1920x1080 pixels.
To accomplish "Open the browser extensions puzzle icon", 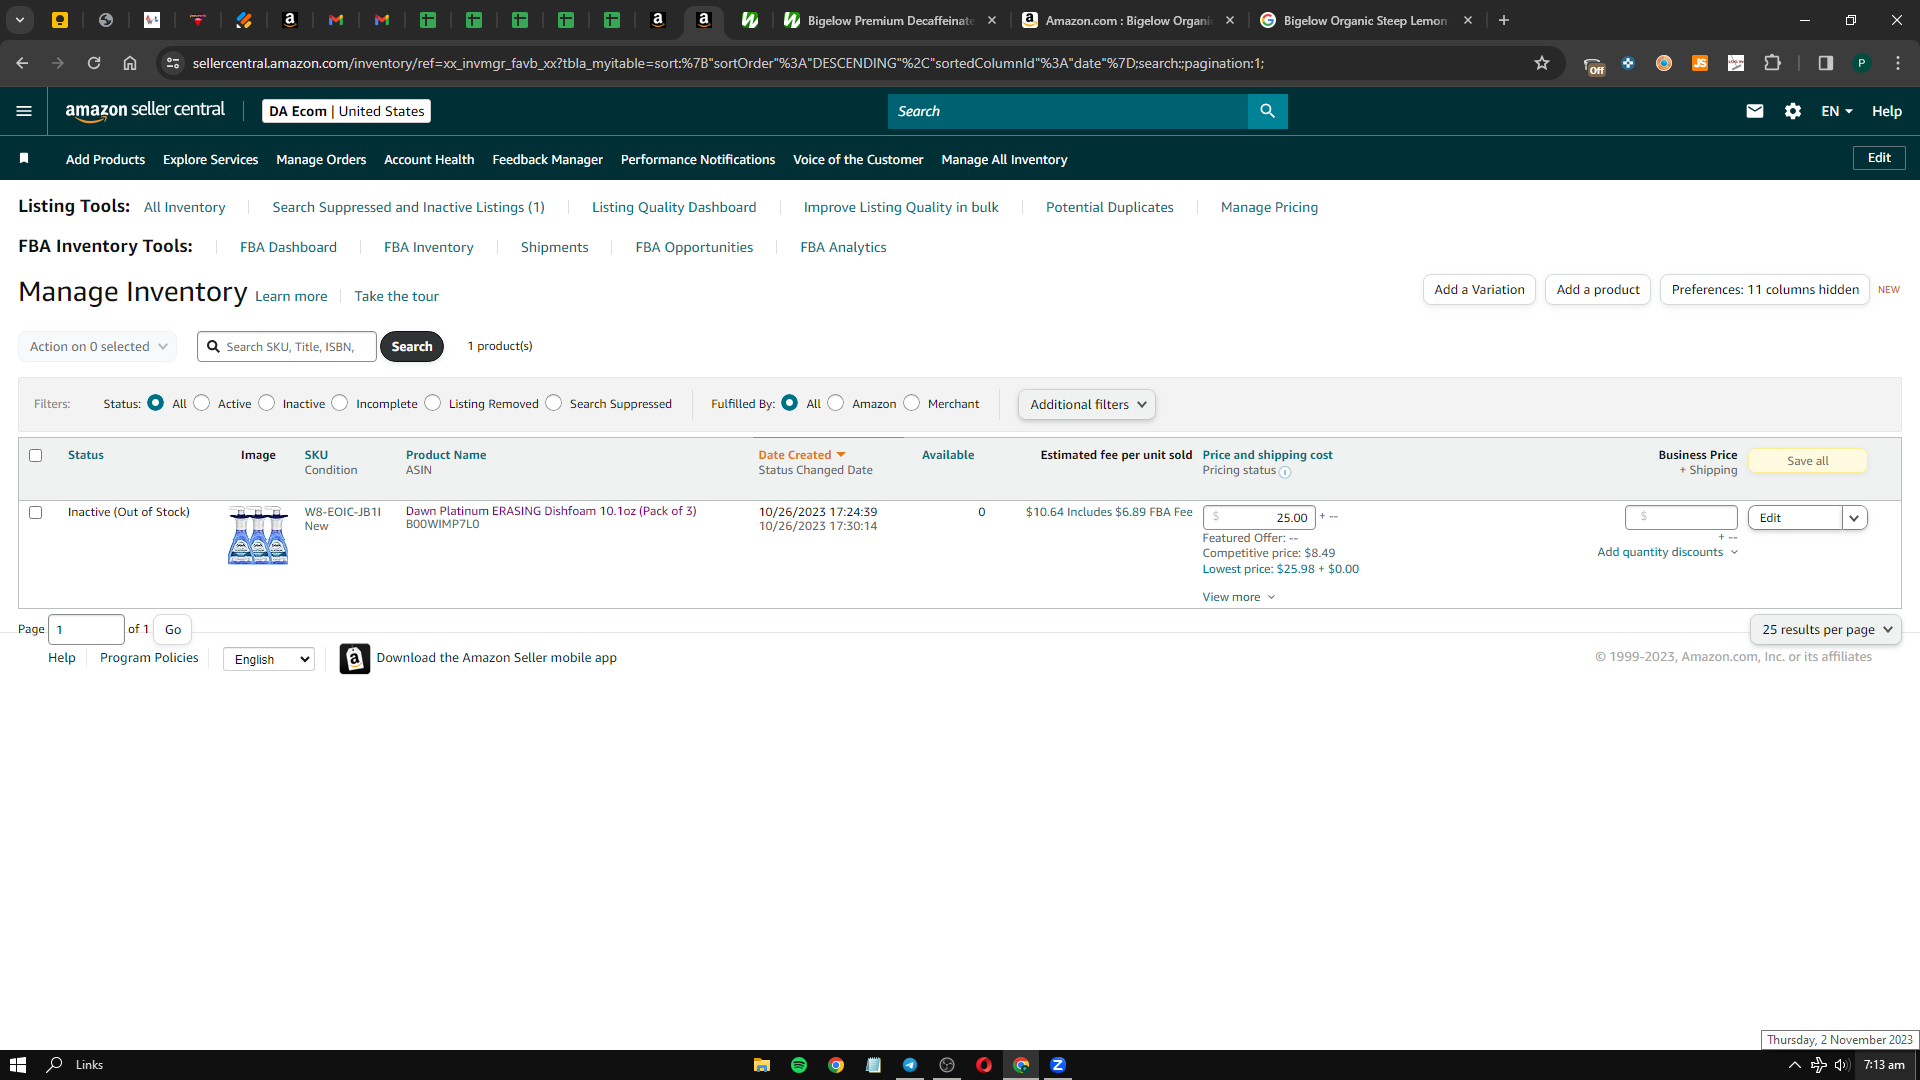I will click(x=1772, y=63).
